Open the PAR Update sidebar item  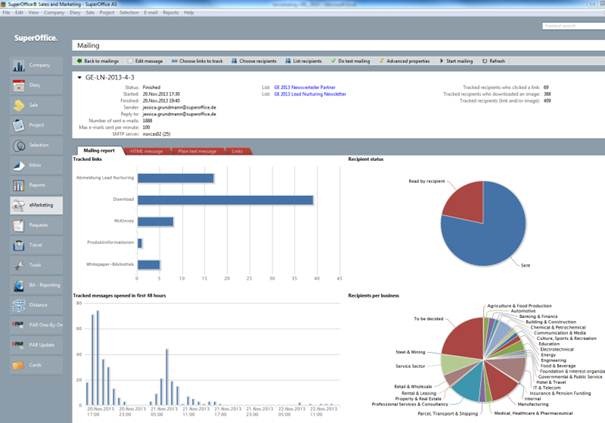point(36,345)
